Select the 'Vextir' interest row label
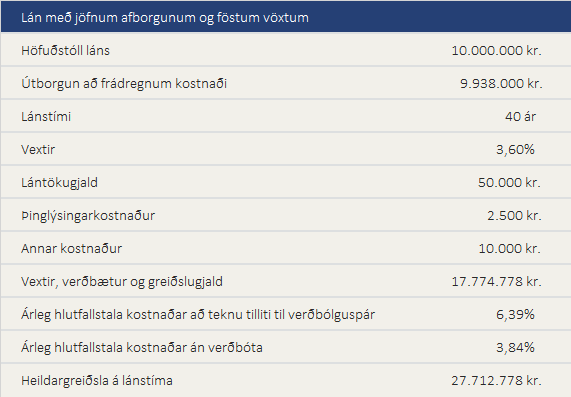 pos(38,149)
